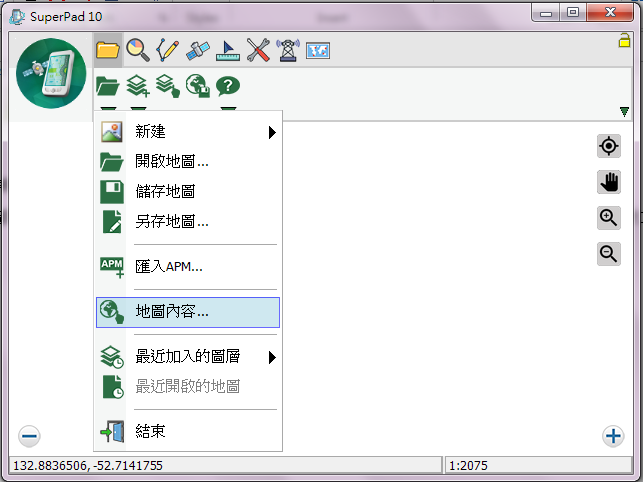The height and width of the screenshot is (482, 643).
Task: Click the round minus button at bottom left
Action: pos(29,436)
